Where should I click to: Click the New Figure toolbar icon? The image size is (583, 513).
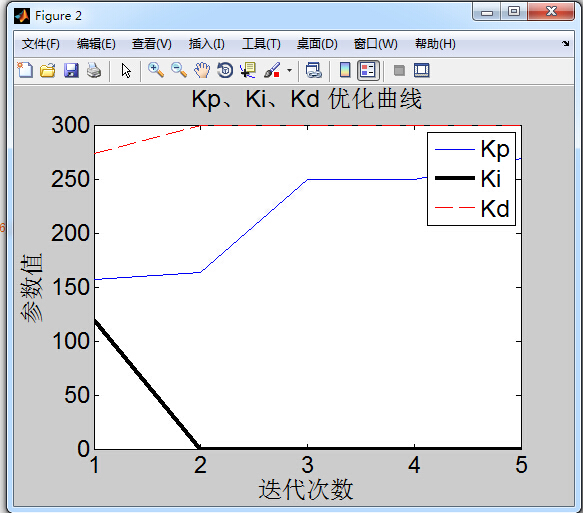click(25, 70)
